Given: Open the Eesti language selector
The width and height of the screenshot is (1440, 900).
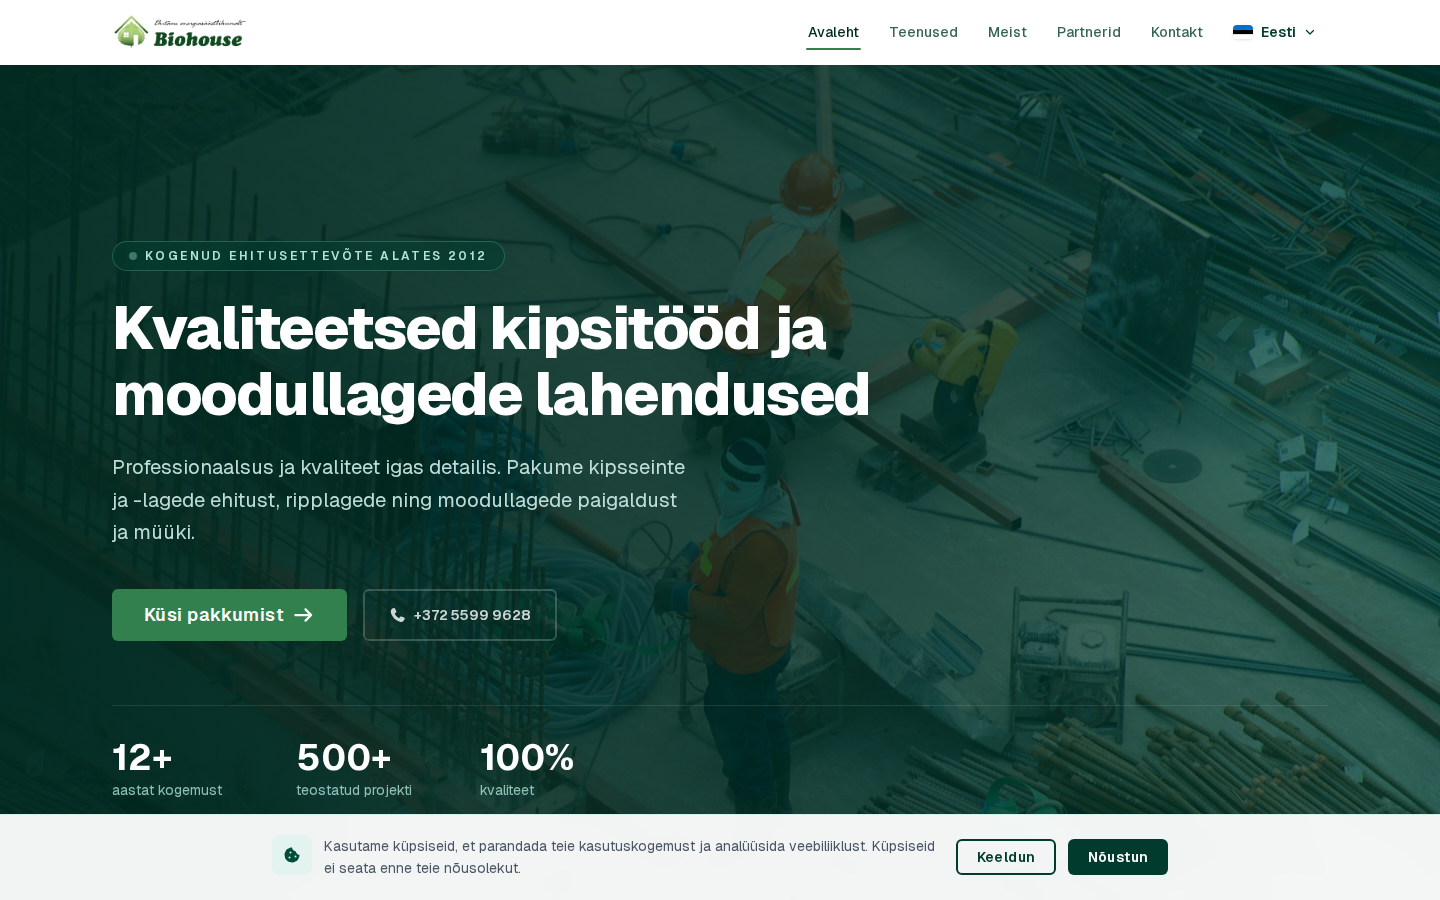Looking at the screenshot, I should point(1277,32).
